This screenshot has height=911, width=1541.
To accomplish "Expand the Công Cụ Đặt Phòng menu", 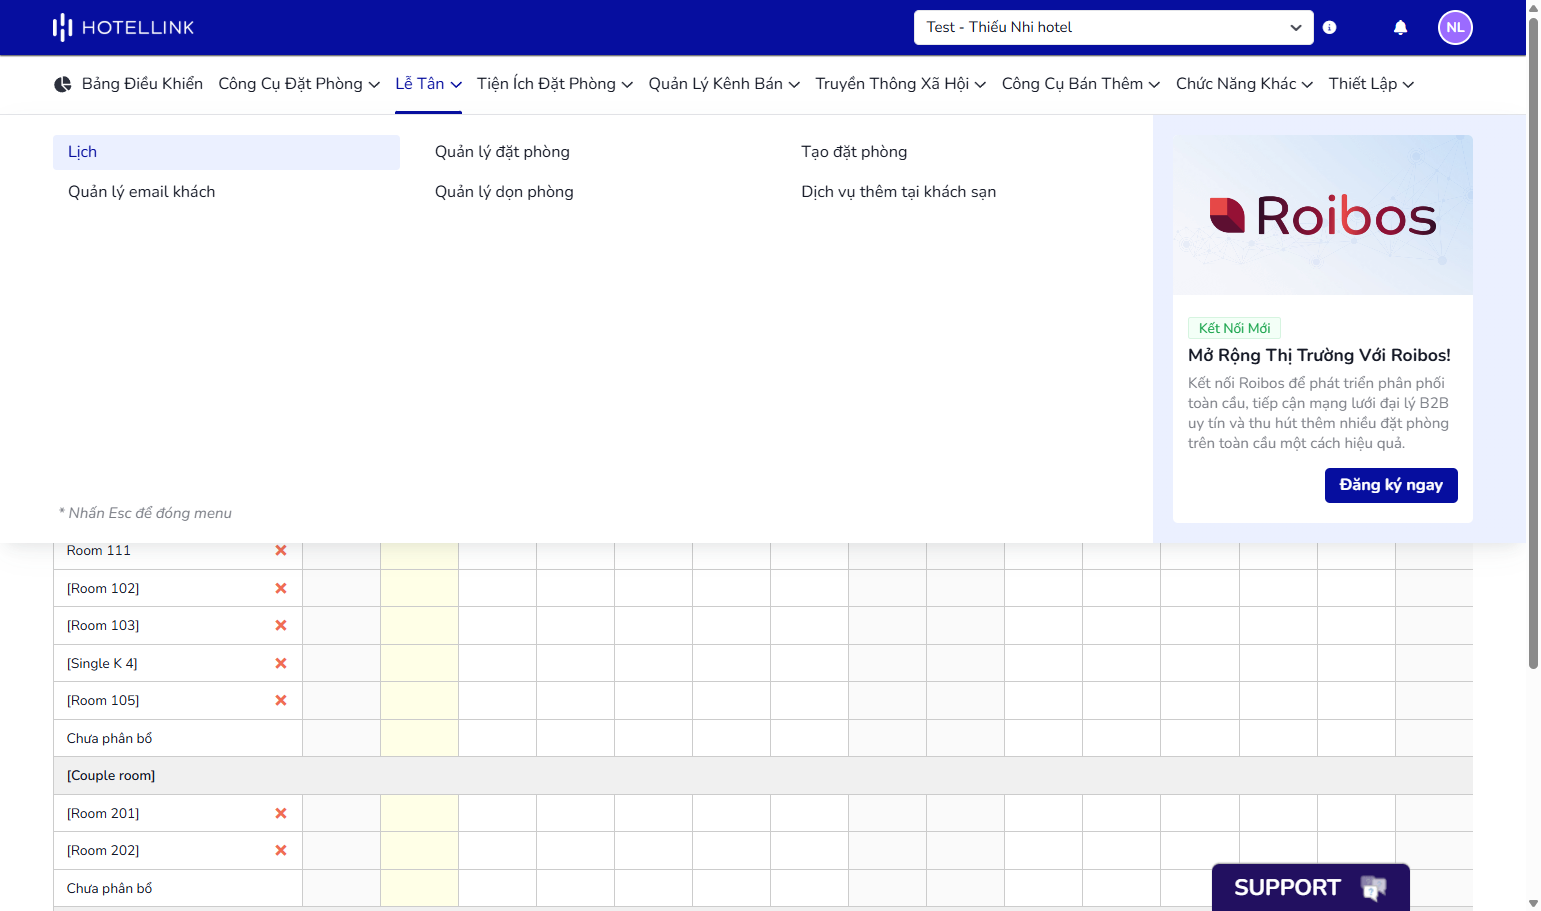I will coord(299,84).
